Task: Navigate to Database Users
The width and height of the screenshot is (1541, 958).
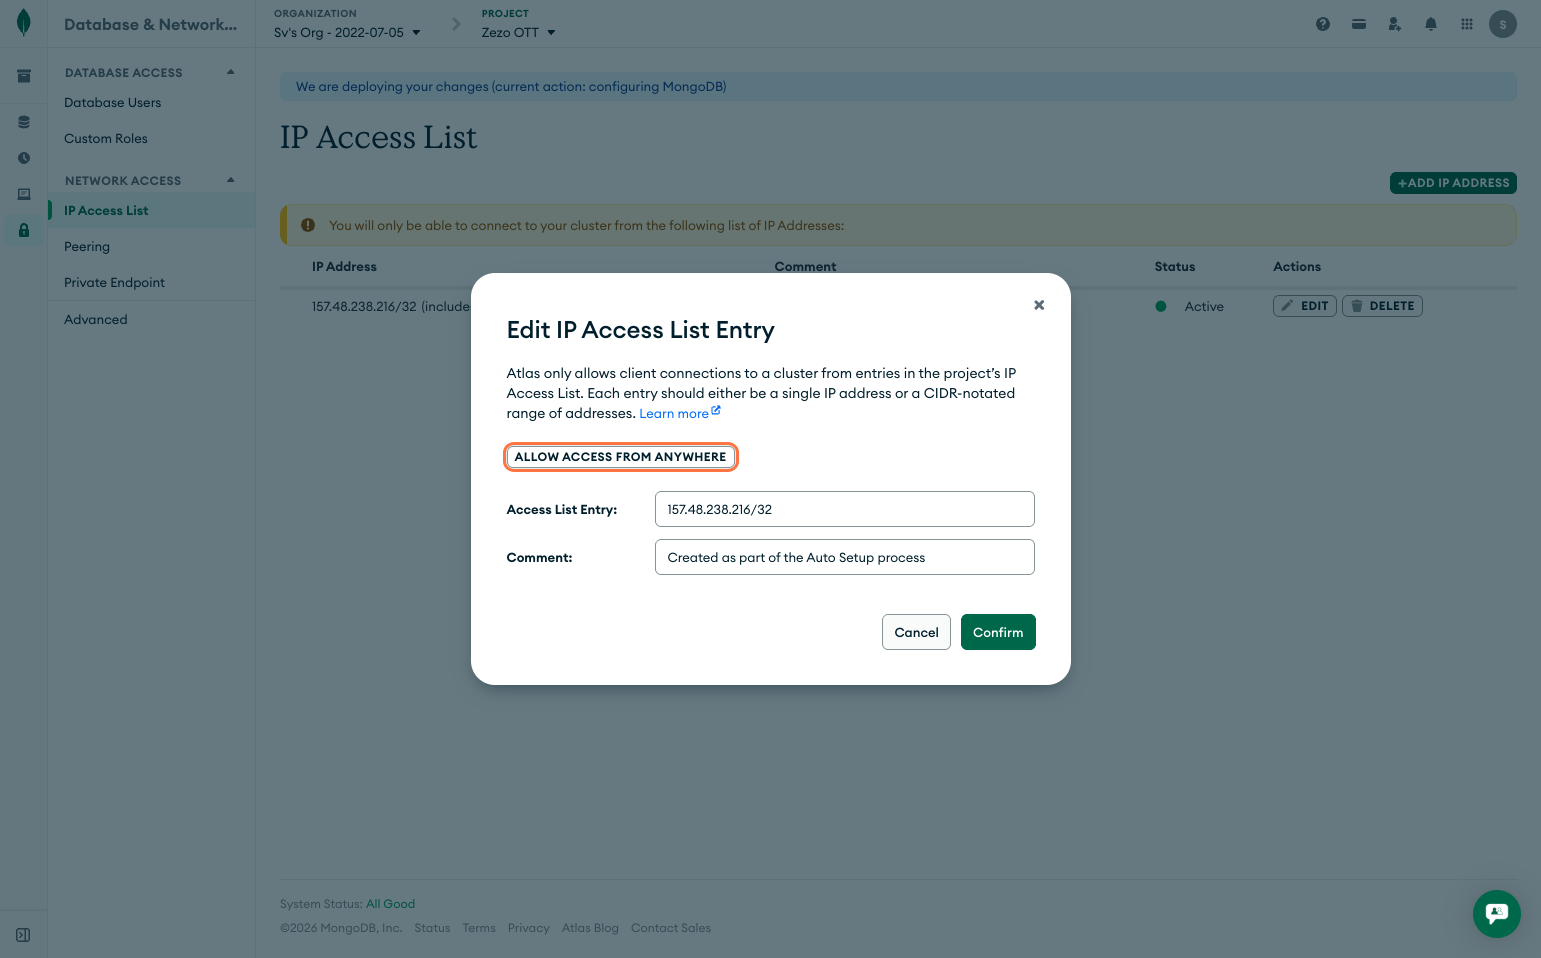Action: pyautogui.click(x=112, y=102)
